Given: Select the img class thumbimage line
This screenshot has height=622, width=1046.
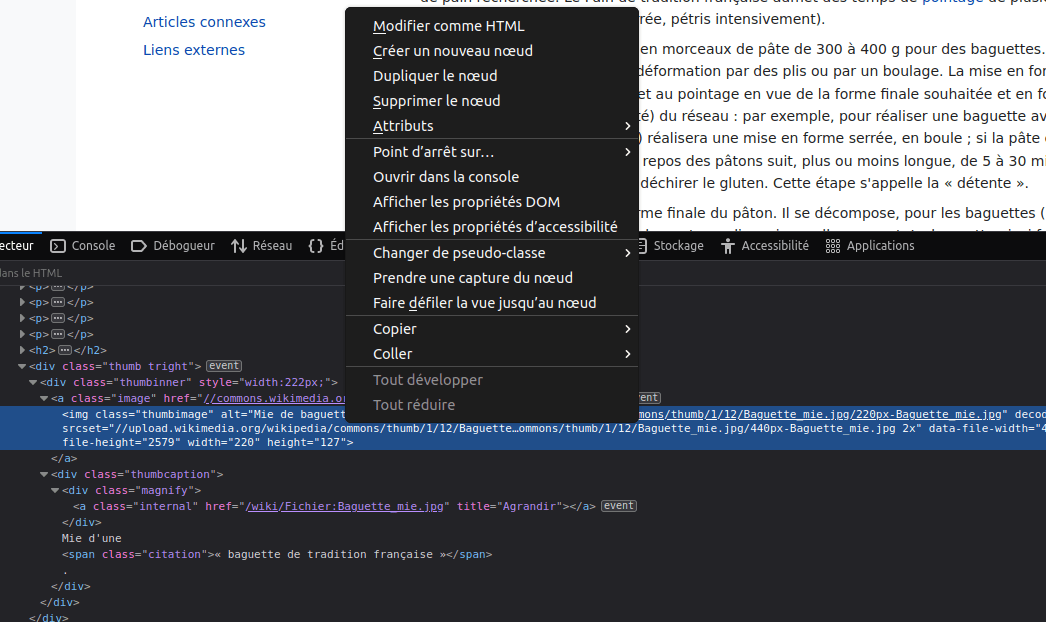Looking at the screenshot, I should pyautogui.click(x=523, y=428).
